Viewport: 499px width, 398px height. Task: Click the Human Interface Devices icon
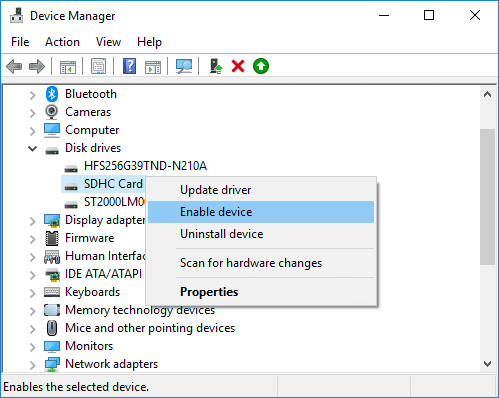tap(52, 257)
